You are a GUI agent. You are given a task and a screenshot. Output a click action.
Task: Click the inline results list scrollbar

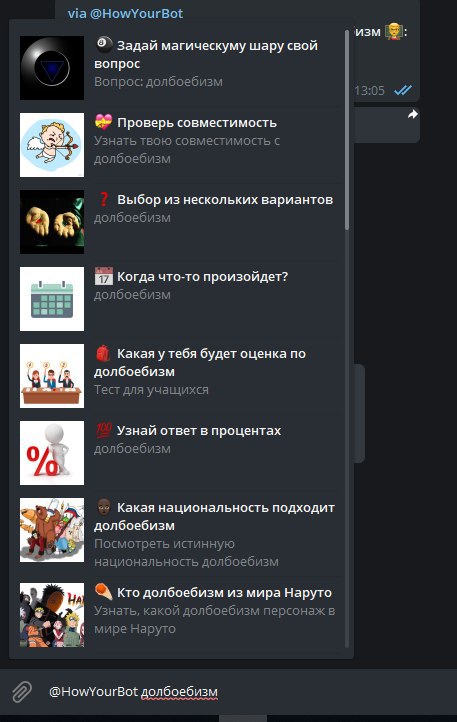click(347, 130)
